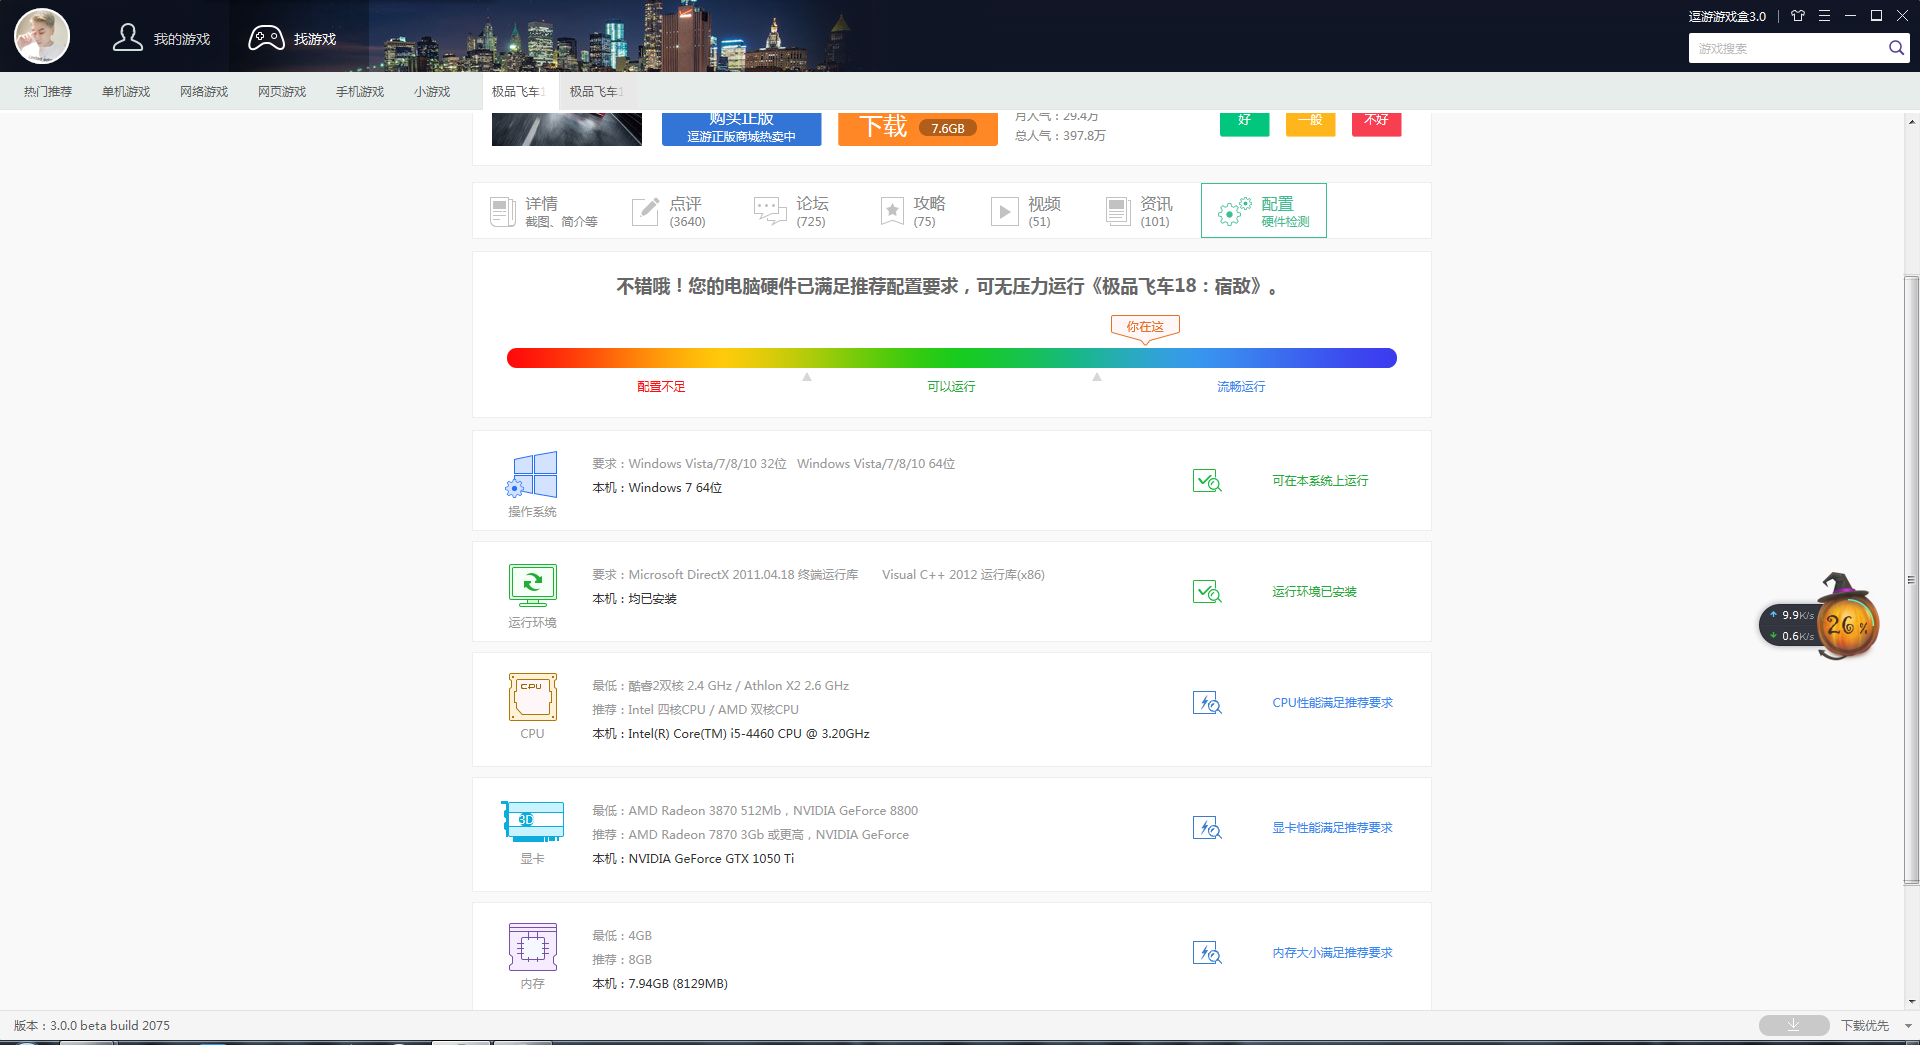The height and width of the screenshot is (1045, 1920).
Task: Click the vertical scrollbar thumb
Action: (x=1911, y=580)
